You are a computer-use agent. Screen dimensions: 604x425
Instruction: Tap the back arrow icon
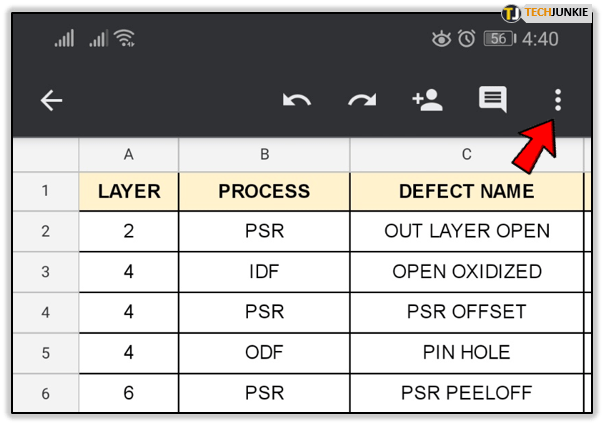coord(51,100)
